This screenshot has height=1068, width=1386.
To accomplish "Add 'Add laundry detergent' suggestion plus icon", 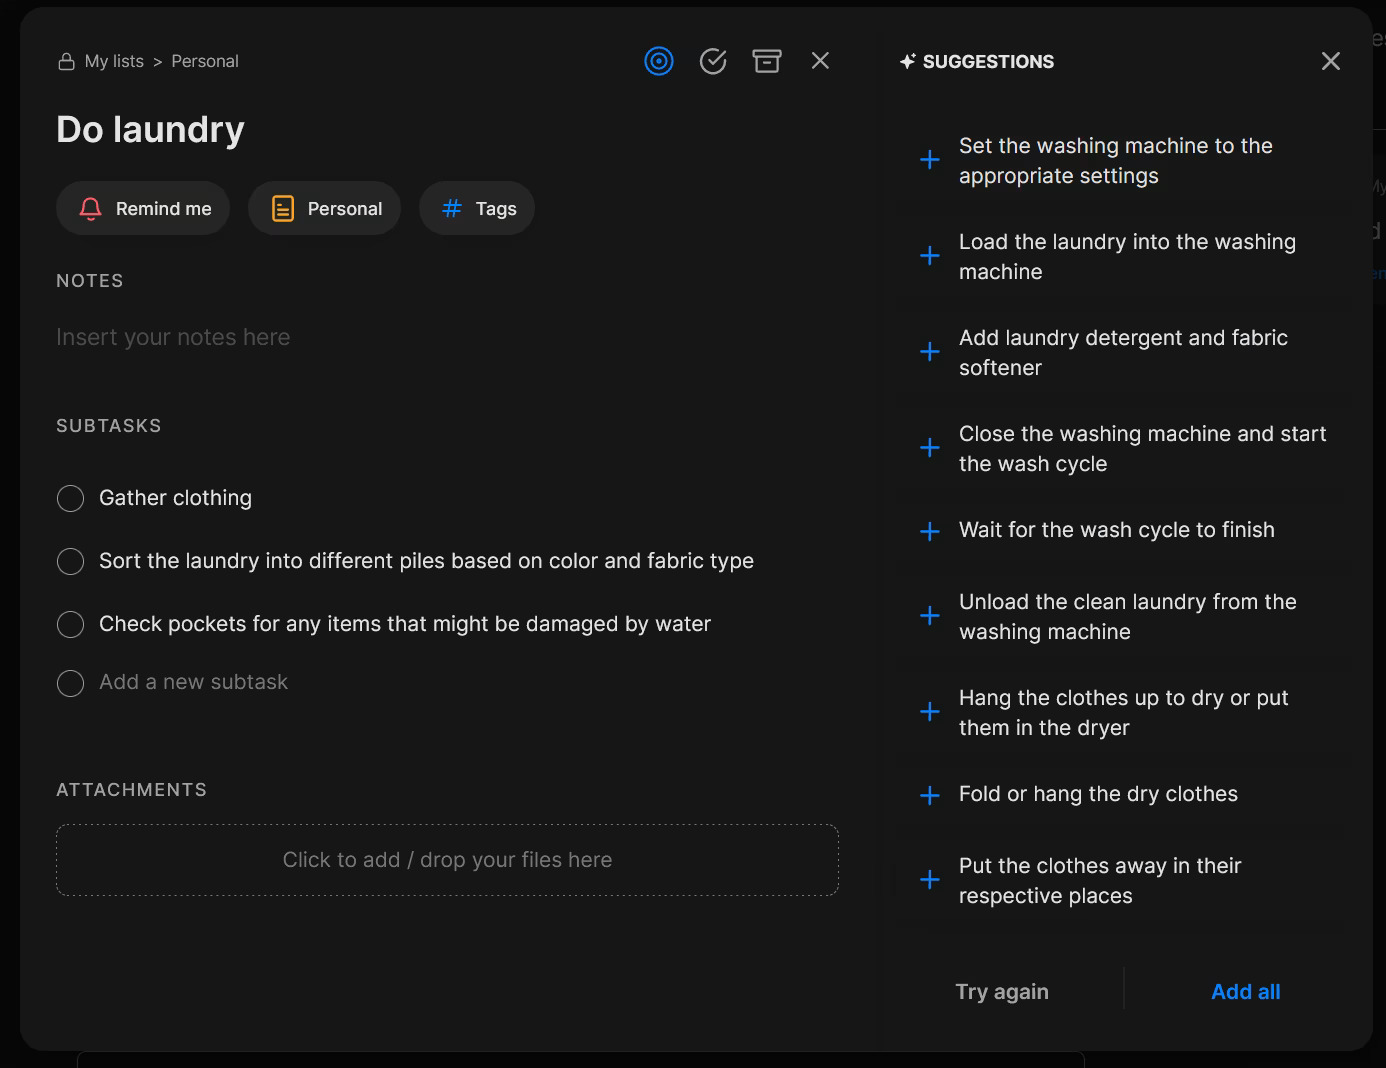I will click(x=930, y=352).
